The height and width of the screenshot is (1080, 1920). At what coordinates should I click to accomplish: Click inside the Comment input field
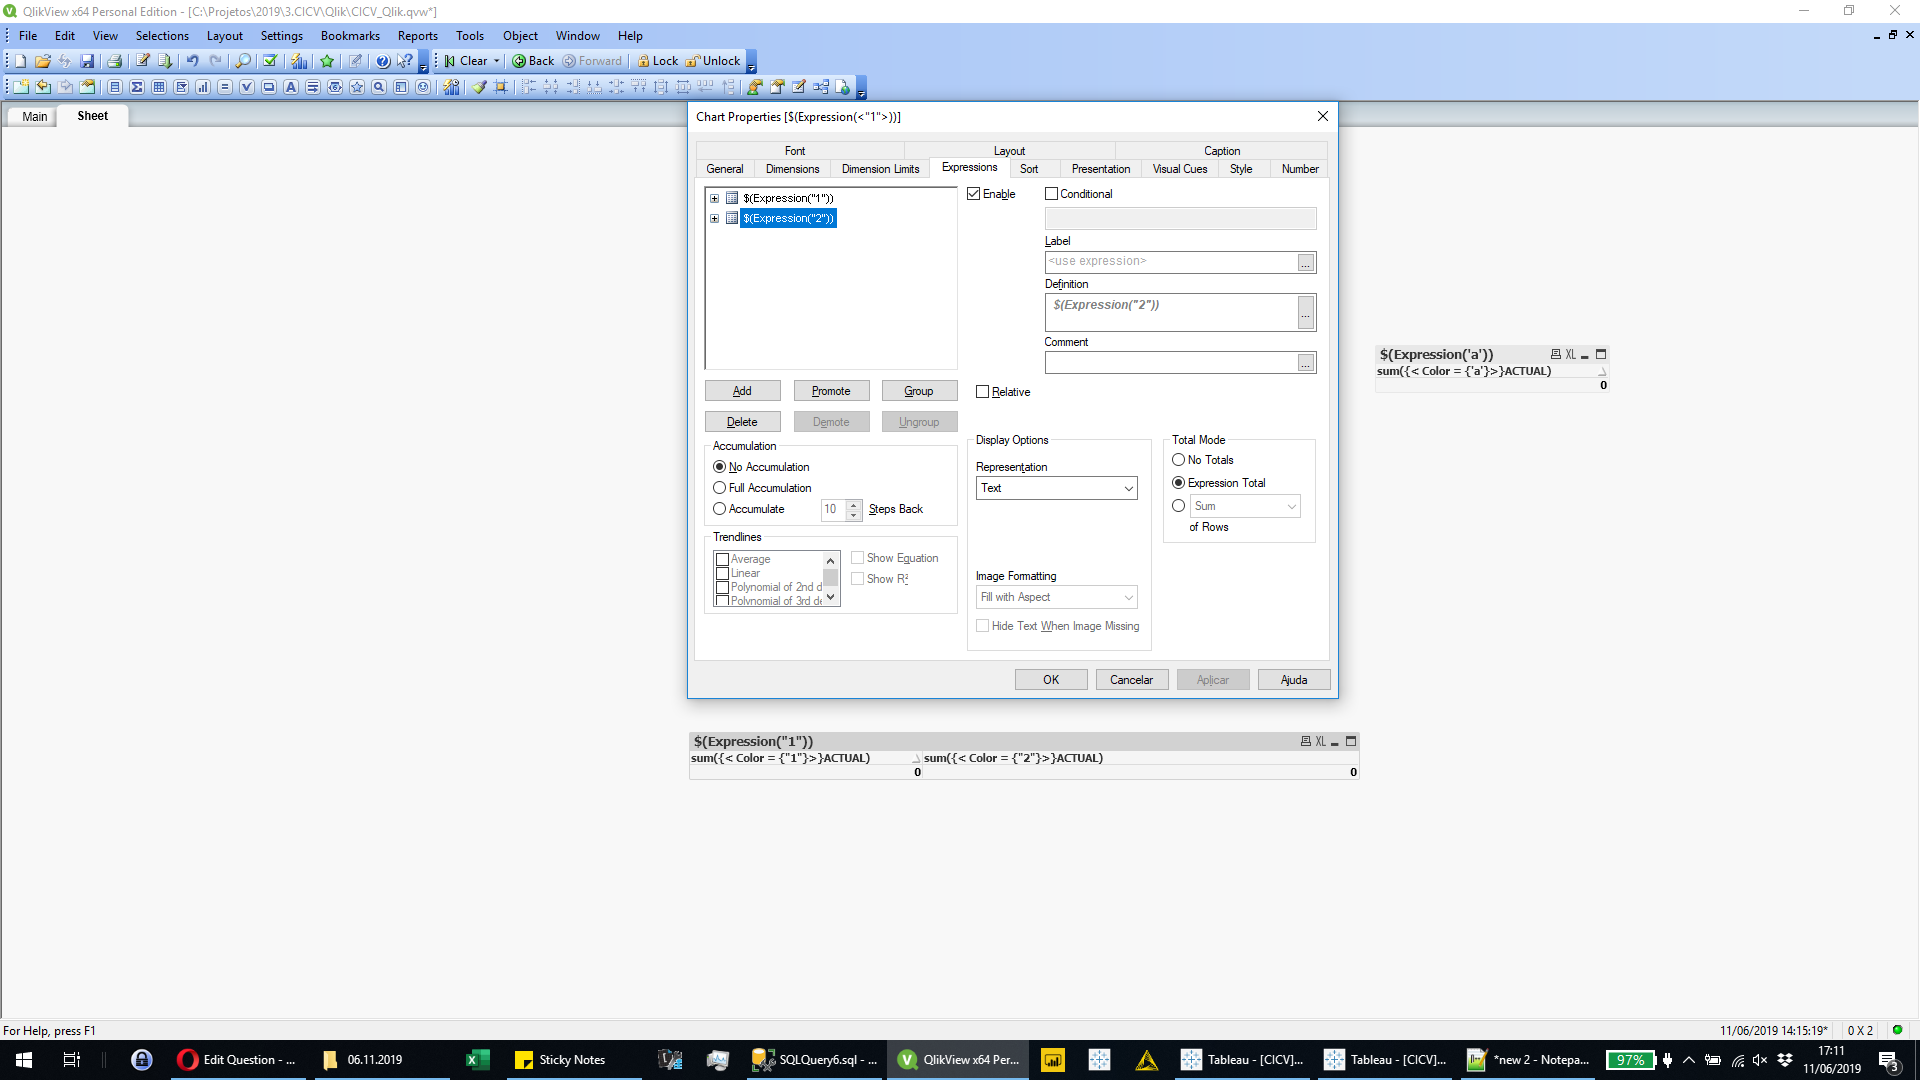[x=1170, y=363]
